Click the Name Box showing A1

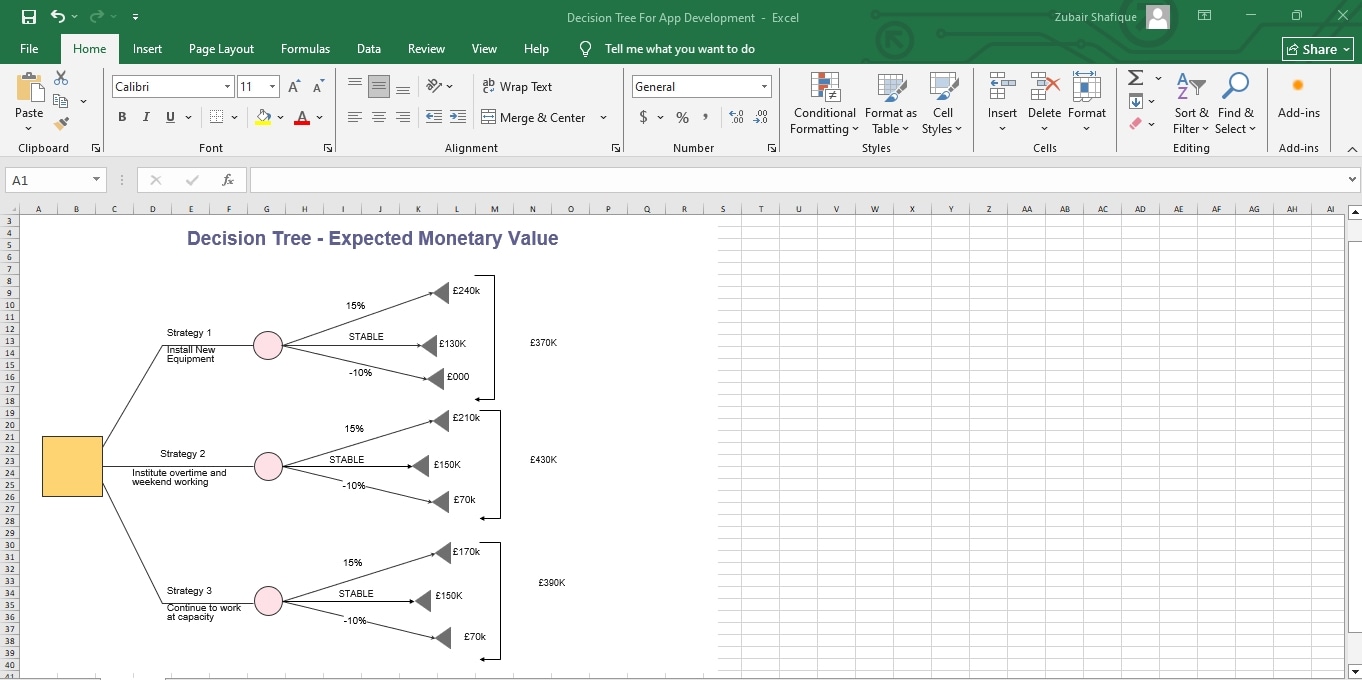tap(46, 180)
